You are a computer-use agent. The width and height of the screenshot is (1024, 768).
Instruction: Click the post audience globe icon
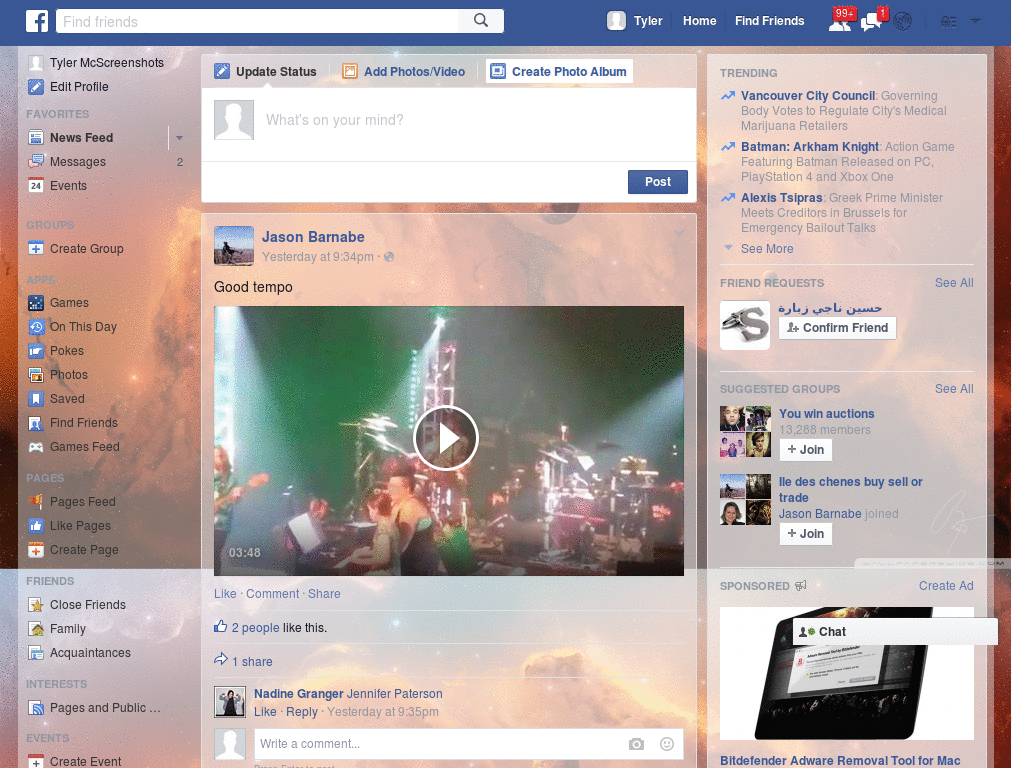point(389,257)
